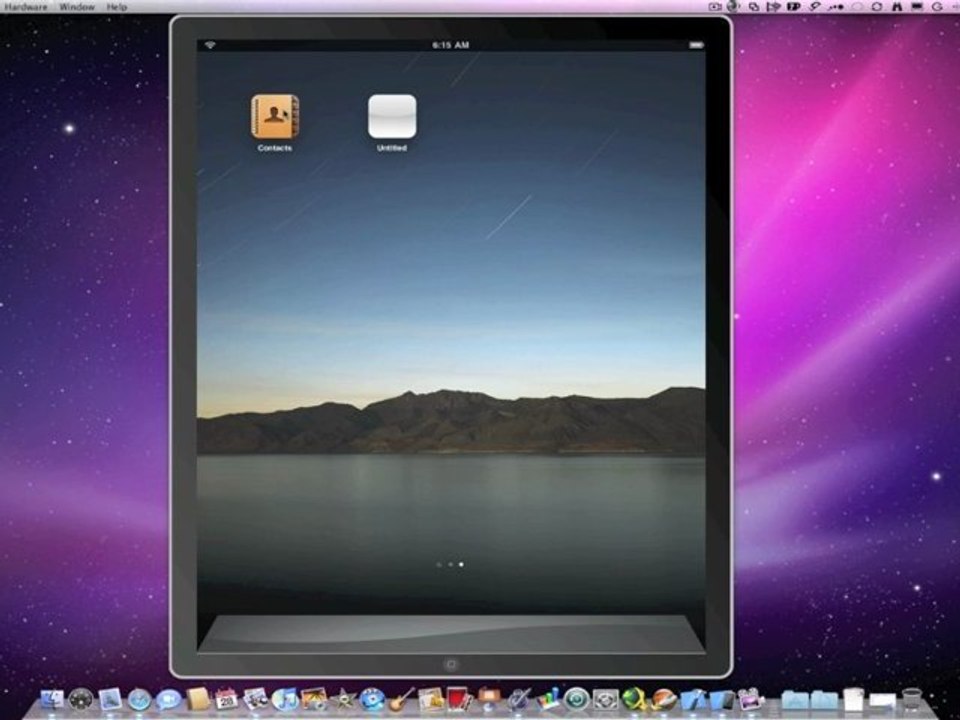Image resolution: width=960 pixels, height=720 pixels.
Task: Open Finder from the Dock
Action: click(x=52, y=699)
